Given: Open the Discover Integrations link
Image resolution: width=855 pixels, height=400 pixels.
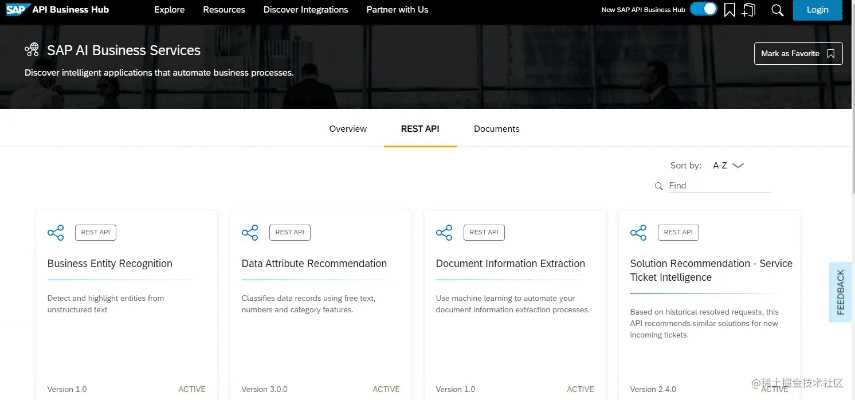Looking at the screenshot, I should pos(306,10).
